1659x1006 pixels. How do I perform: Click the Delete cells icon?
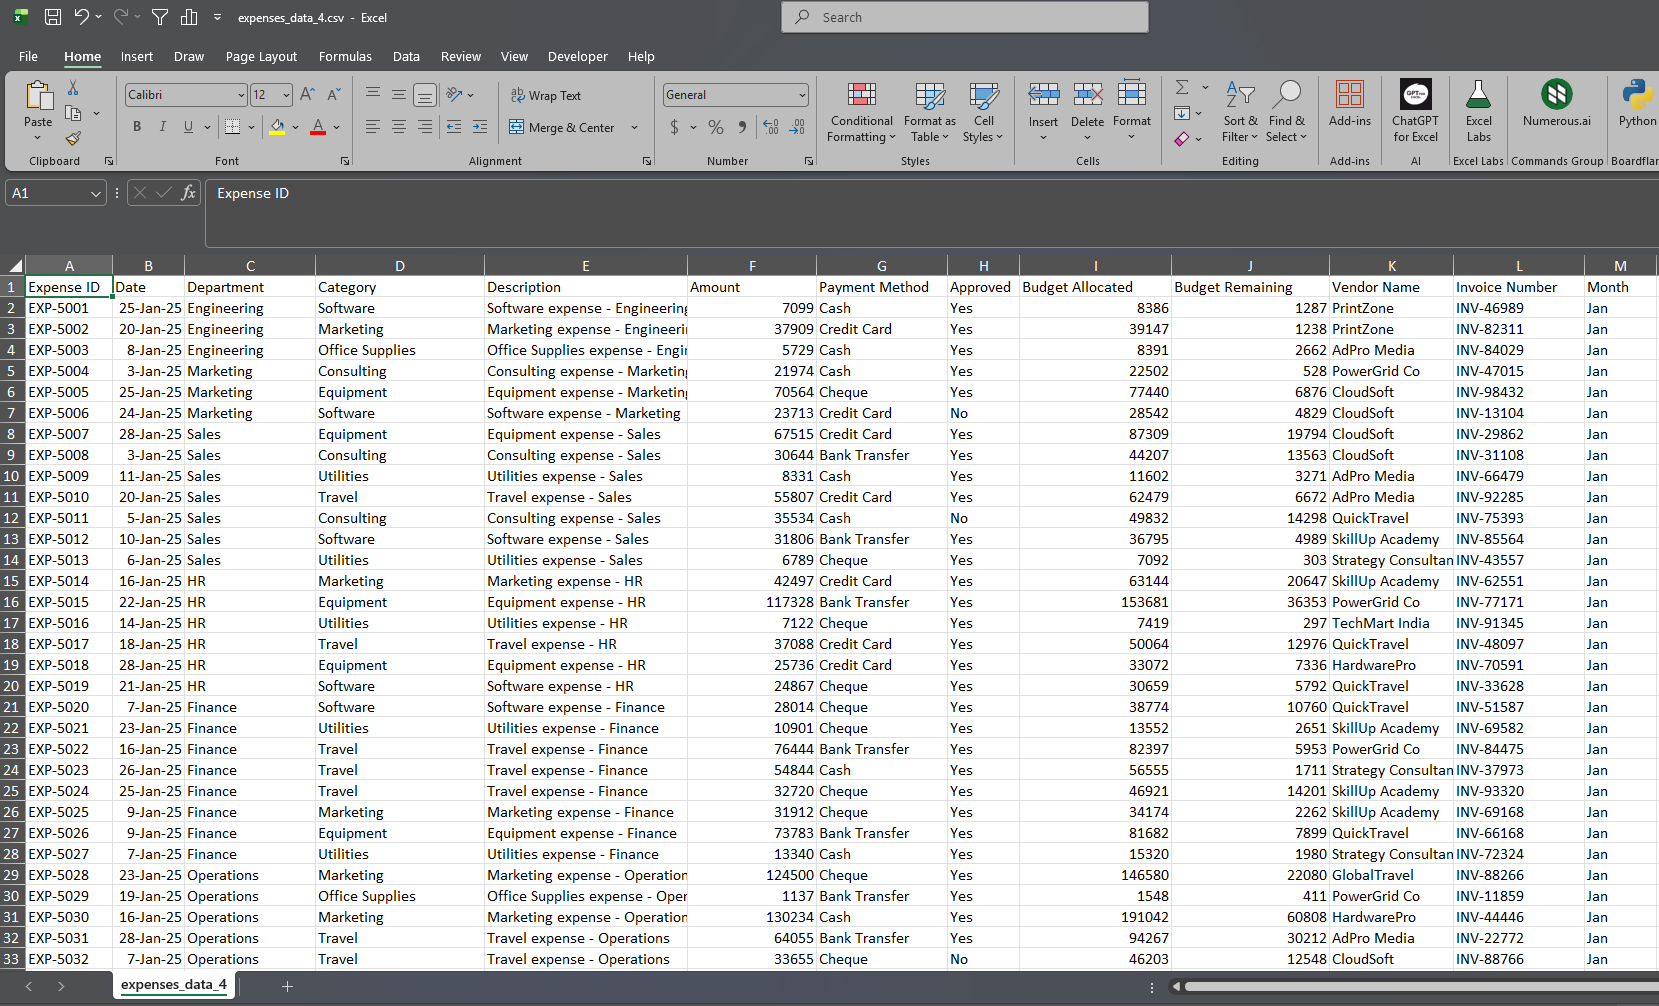pos(1087,95)
